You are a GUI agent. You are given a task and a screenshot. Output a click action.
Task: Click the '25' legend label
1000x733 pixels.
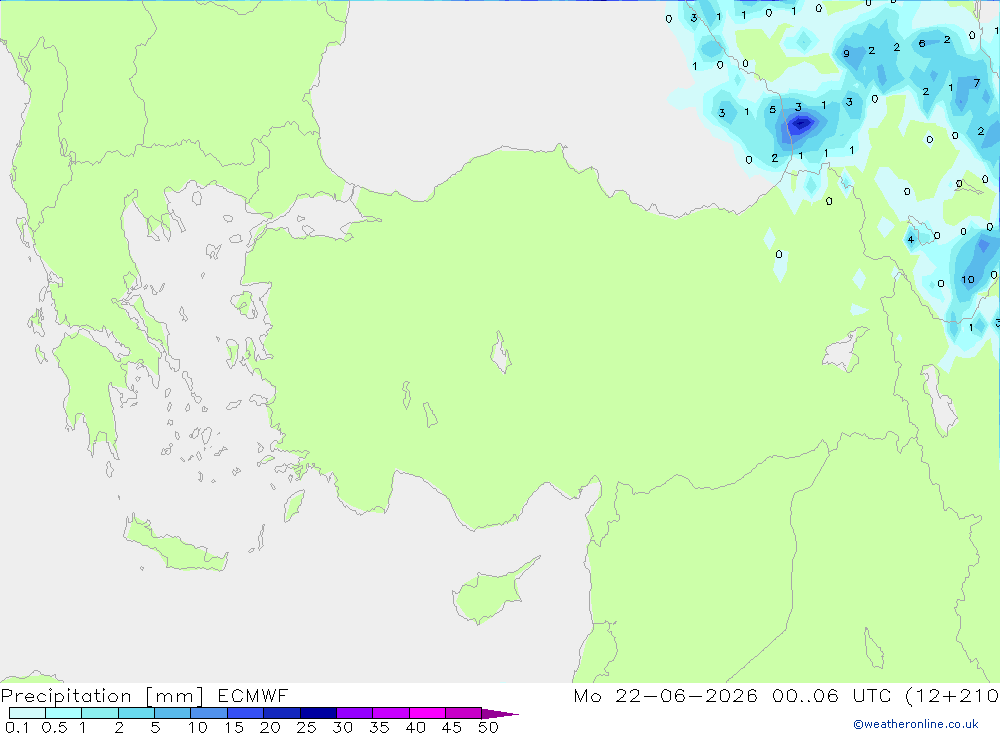pos(307,727)
